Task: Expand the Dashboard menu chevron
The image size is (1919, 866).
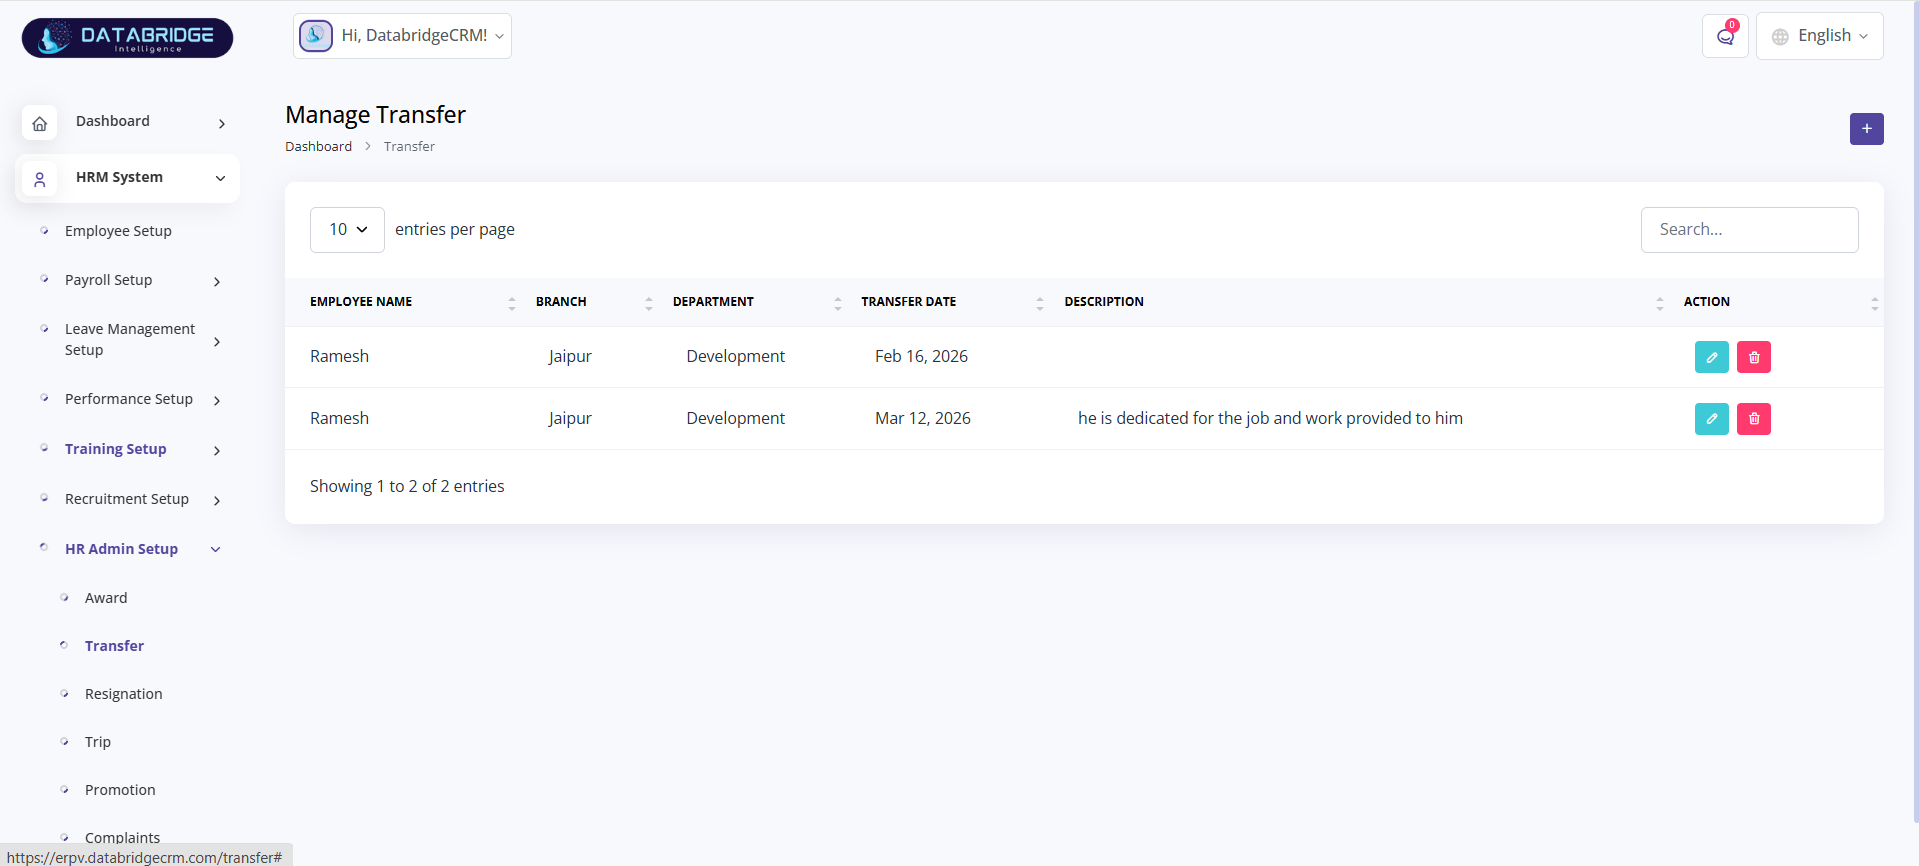Action: tap(222, 124)
